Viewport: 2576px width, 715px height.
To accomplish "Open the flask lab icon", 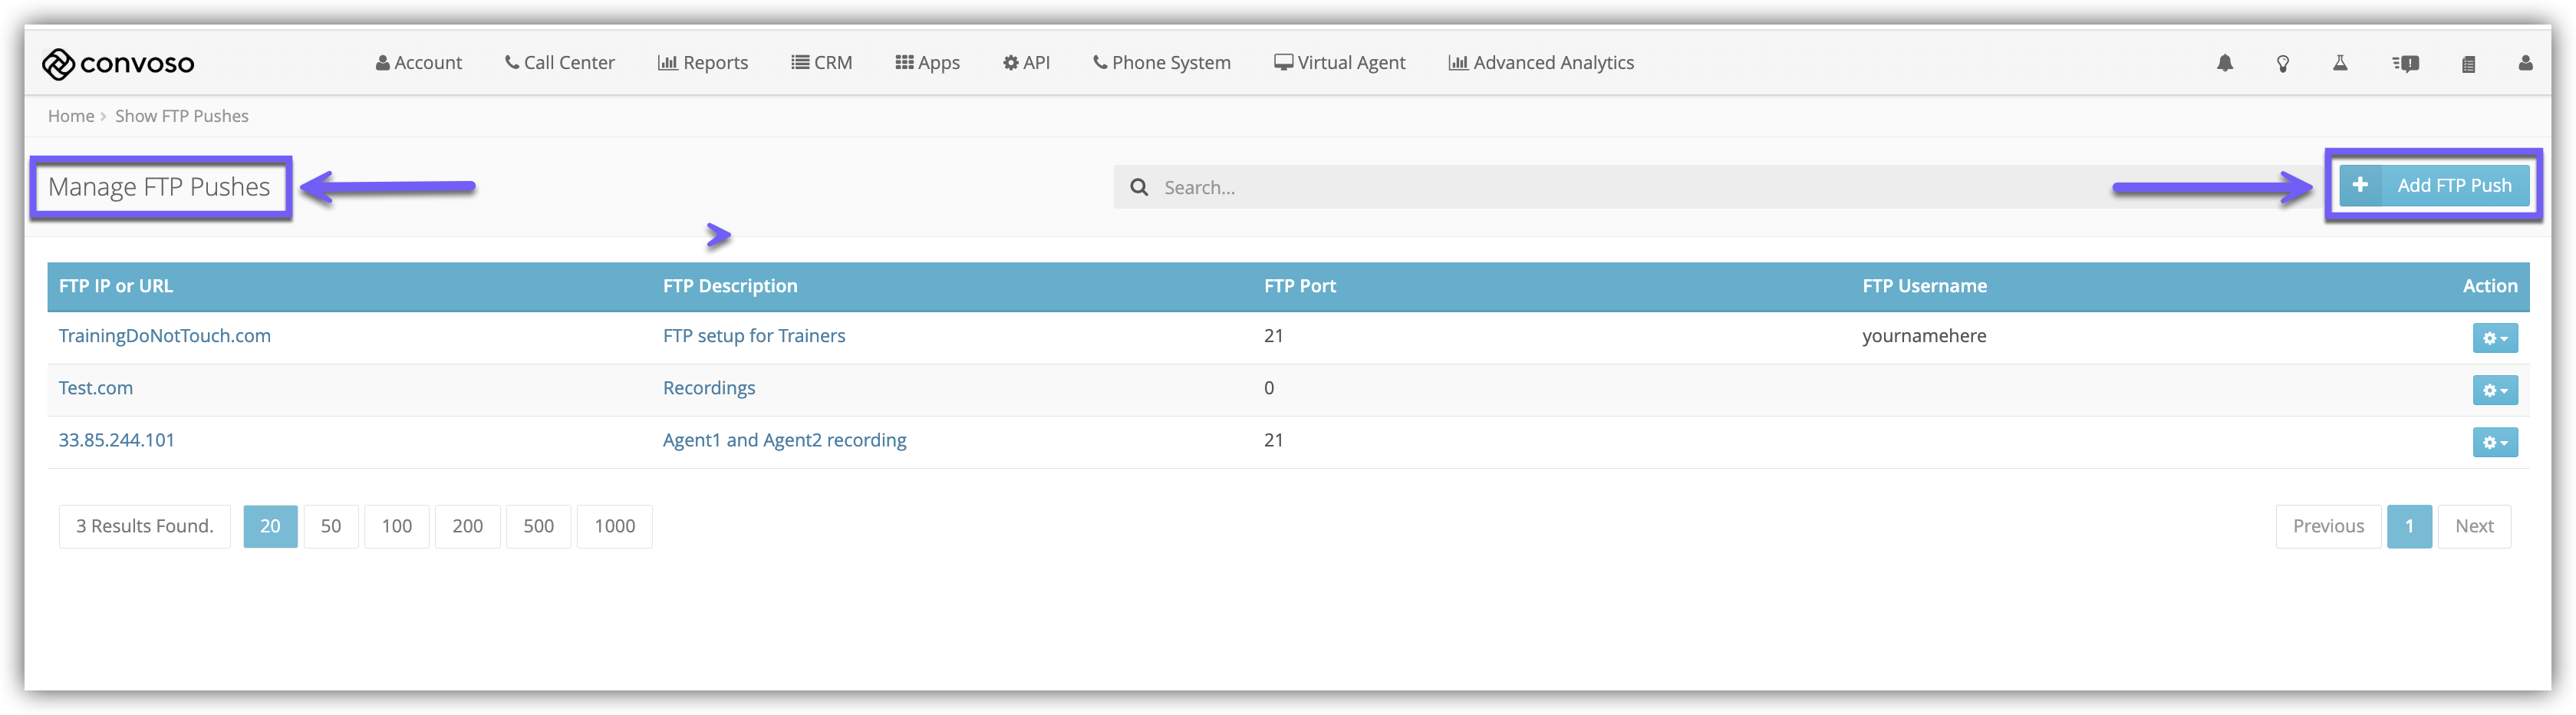I will pos(2339,63).
